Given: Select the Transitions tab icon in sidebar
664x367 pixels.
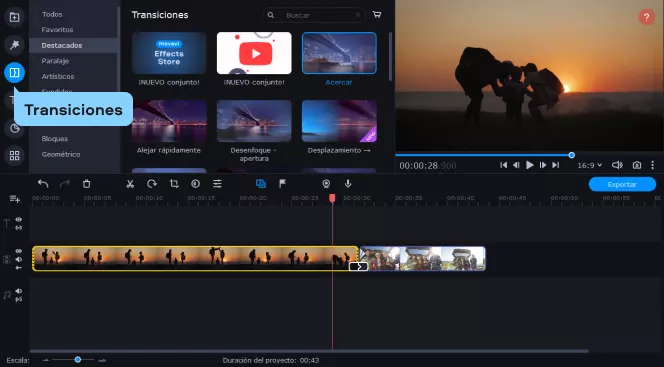Looking at the screenshot, I should pyautogui.click(x=14, y=73).
